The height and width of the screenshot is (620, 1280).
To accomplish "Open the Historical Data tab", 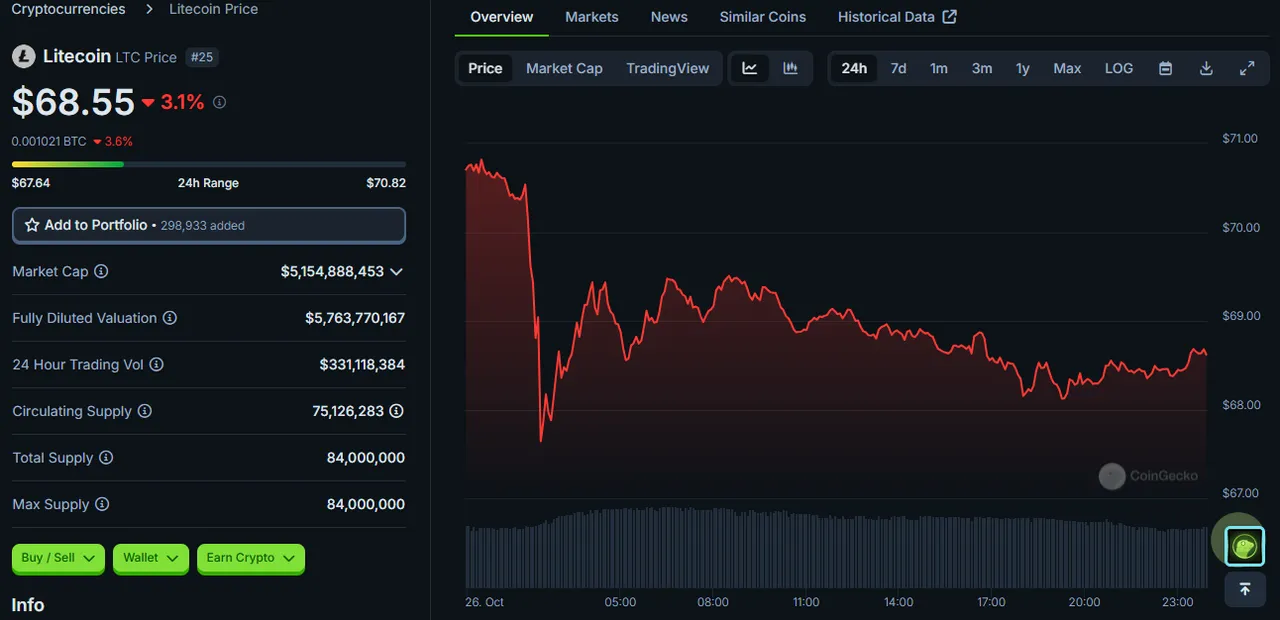I will click(897, 17).
